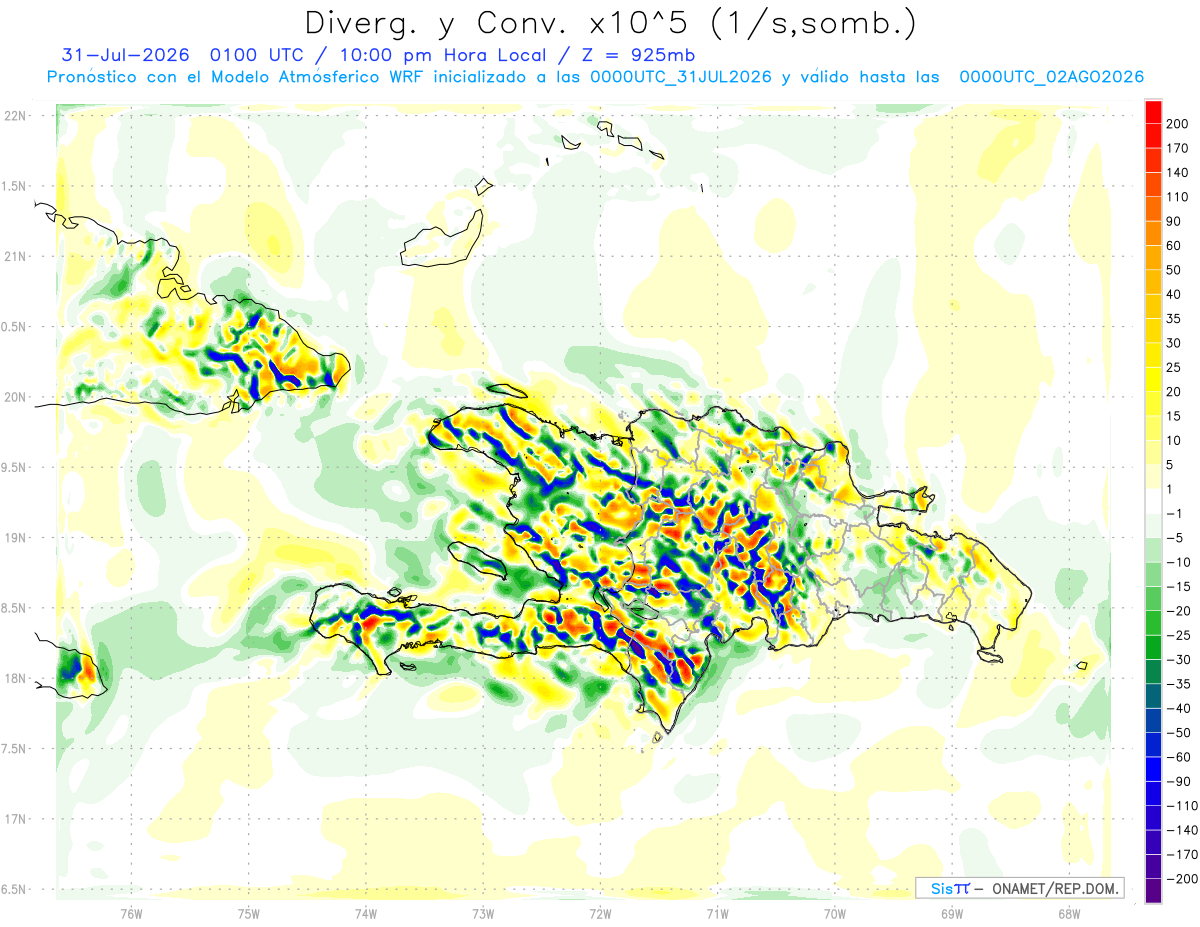Click the valid-until time "0000UTC_02AGO2026"
This screenshot has height=927, width=1200.
pyautogui.click(x=1051, y=77)
